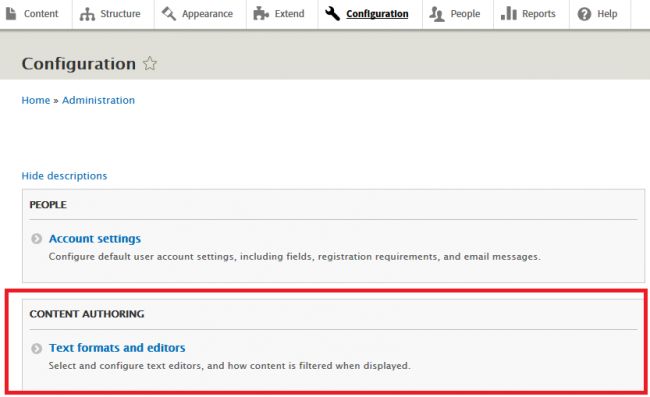
Task: Click arrow bullet beside Text formats and editors
Action: click(36, 348)
